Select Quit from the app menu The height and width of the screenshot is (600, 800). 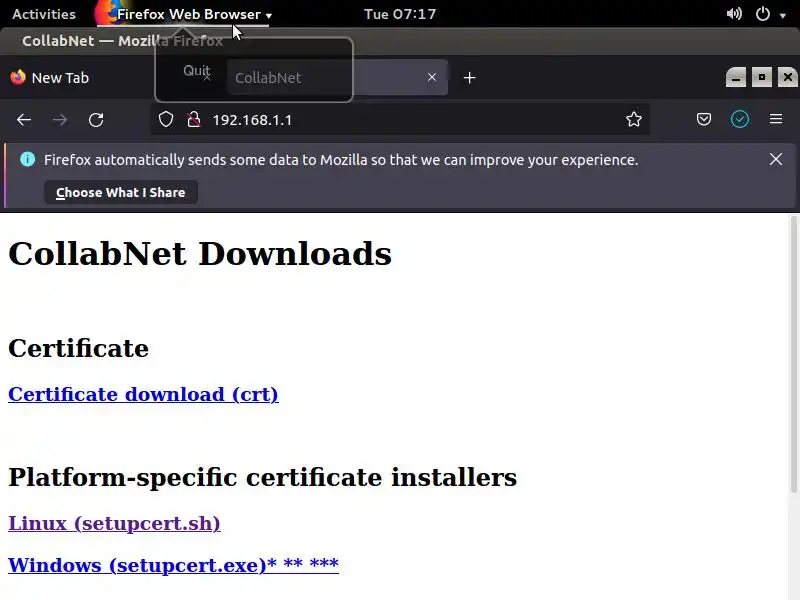(x=196, y=70)
